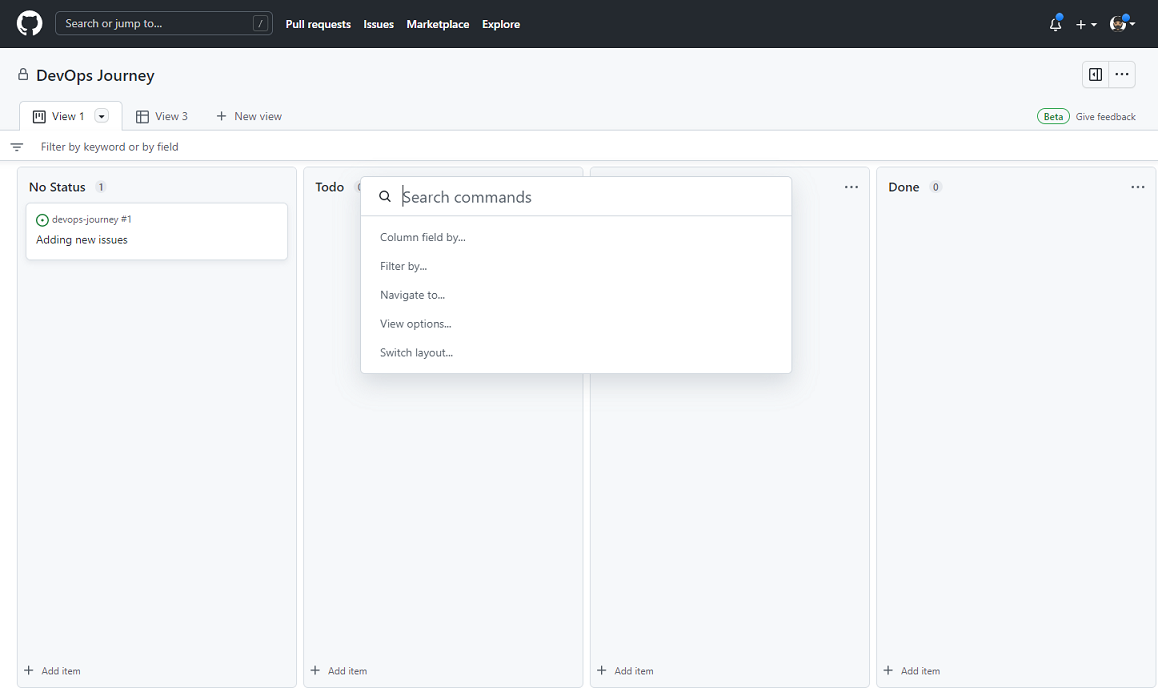This screenshot has width=1158, height=692.
Task: Focus the Search or jump to box
Action: point(163,24)
